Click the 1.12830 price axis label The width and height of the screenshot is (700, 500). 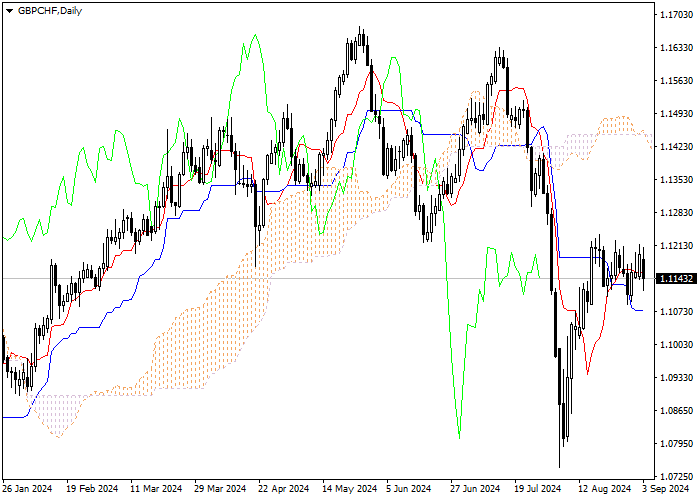pos(676,213)
